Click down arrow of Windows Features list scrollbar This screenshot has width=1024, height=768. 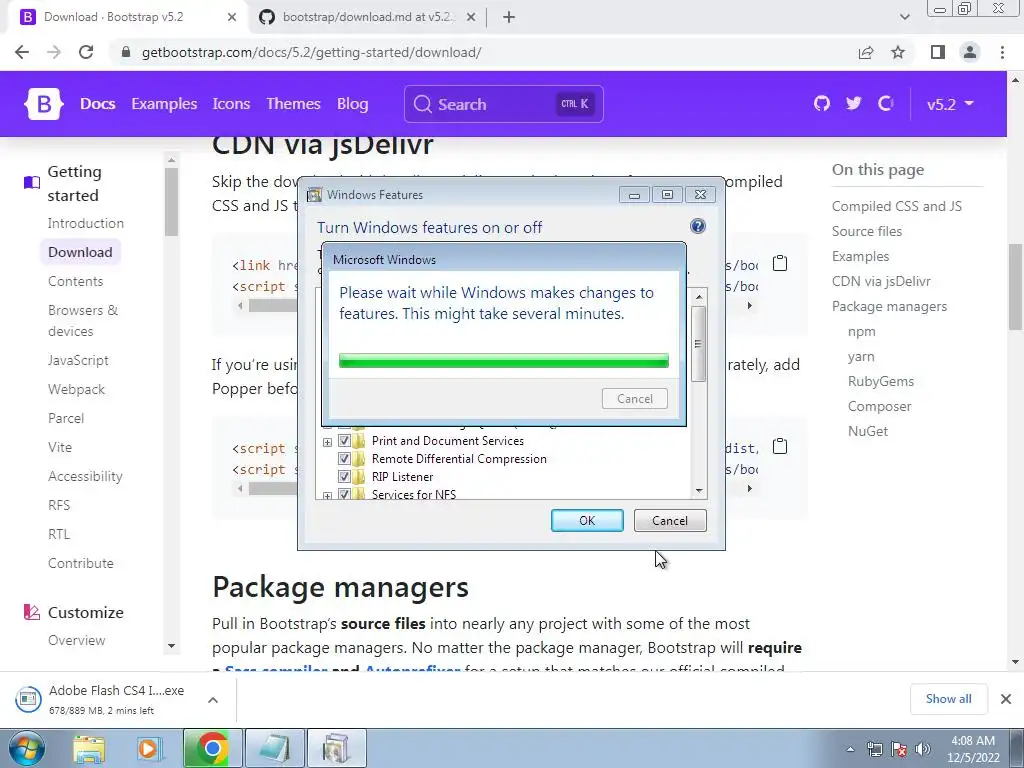[699, 490]
